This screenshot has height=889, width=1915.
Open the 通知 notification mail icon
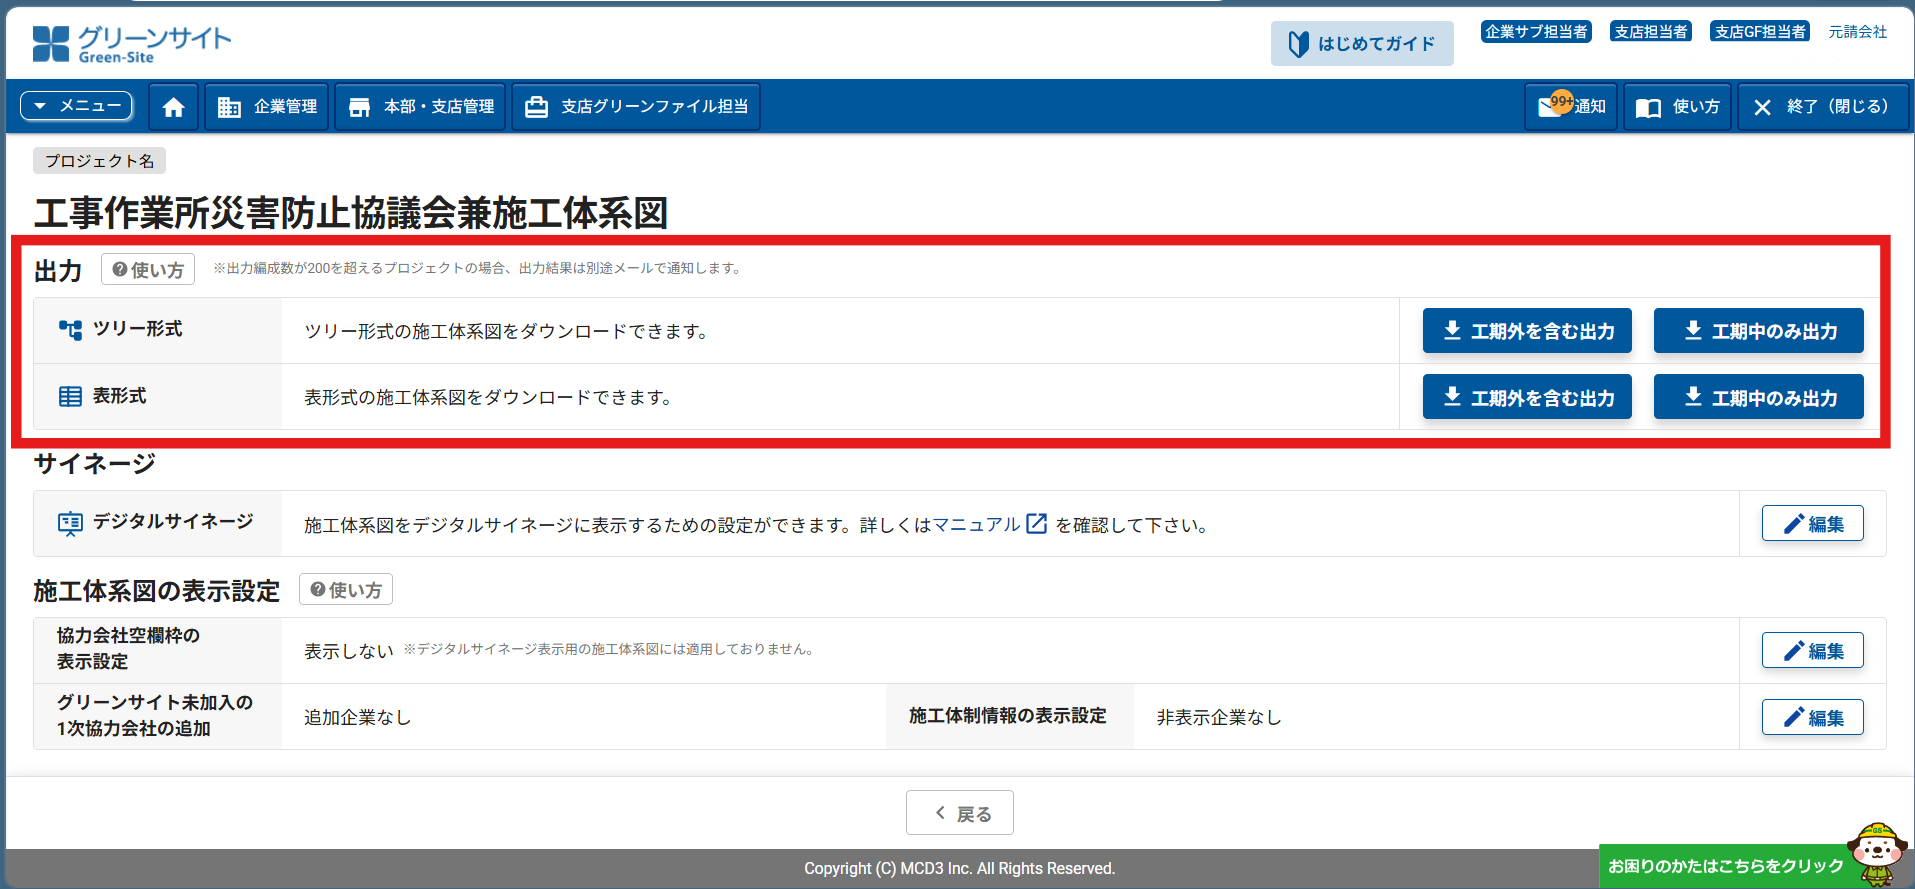point(1571,107)
